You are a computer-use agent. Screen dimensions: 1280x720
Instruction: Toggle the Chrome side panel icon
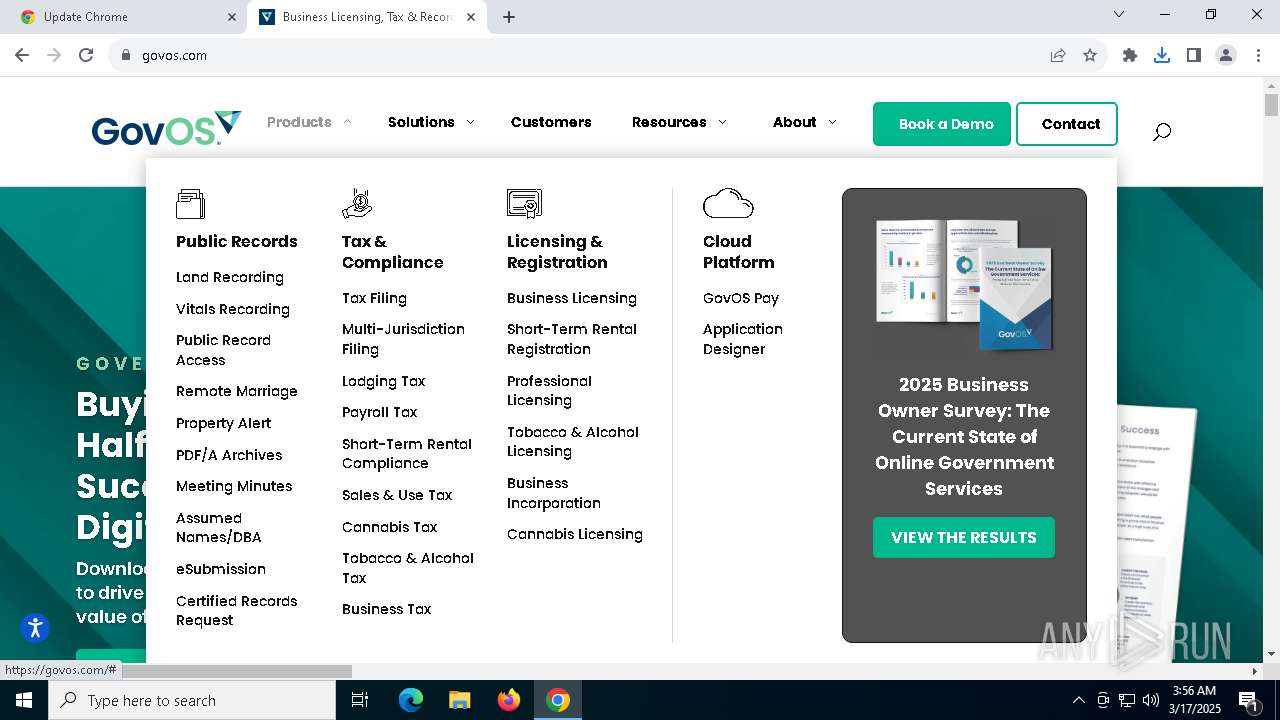click(x=1194, y=55)
